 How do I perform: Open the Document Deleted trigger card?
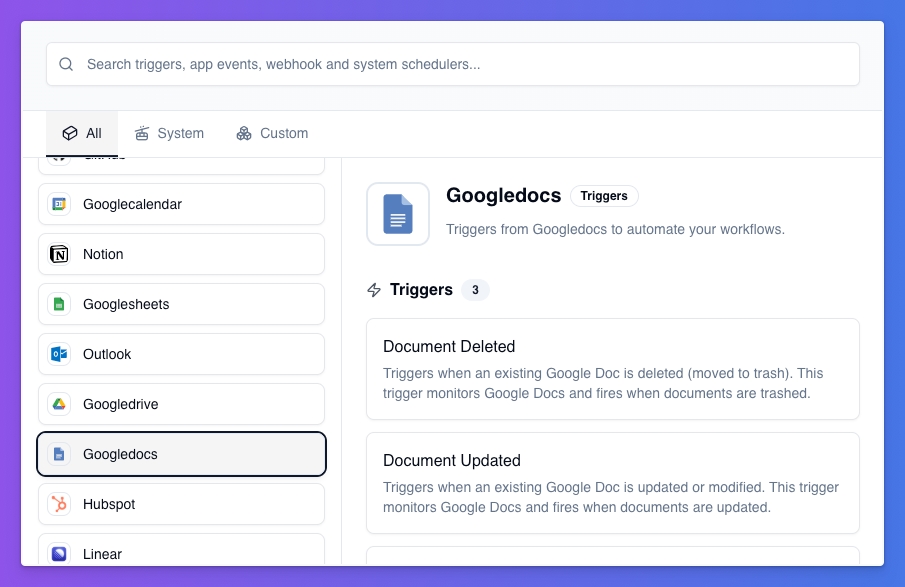pos(613,369)
